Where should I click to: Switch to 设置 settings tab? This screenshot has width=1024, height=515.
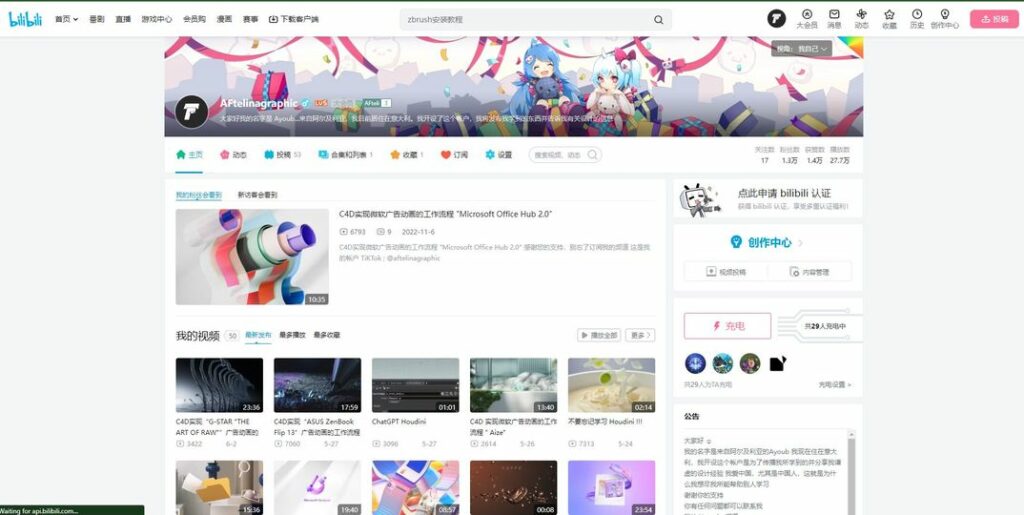(498, 155)
